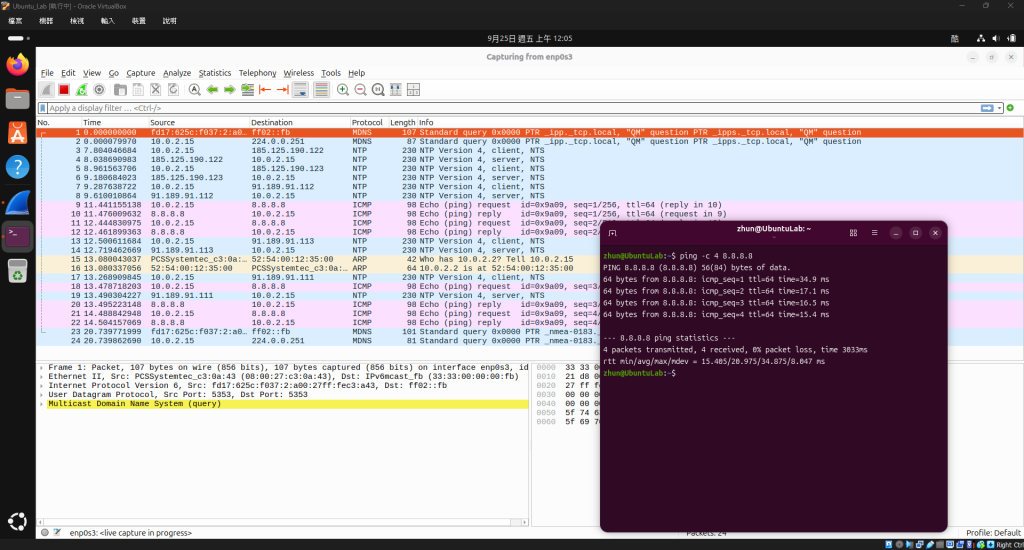Jump to first packet icon

tap(265, 89)
